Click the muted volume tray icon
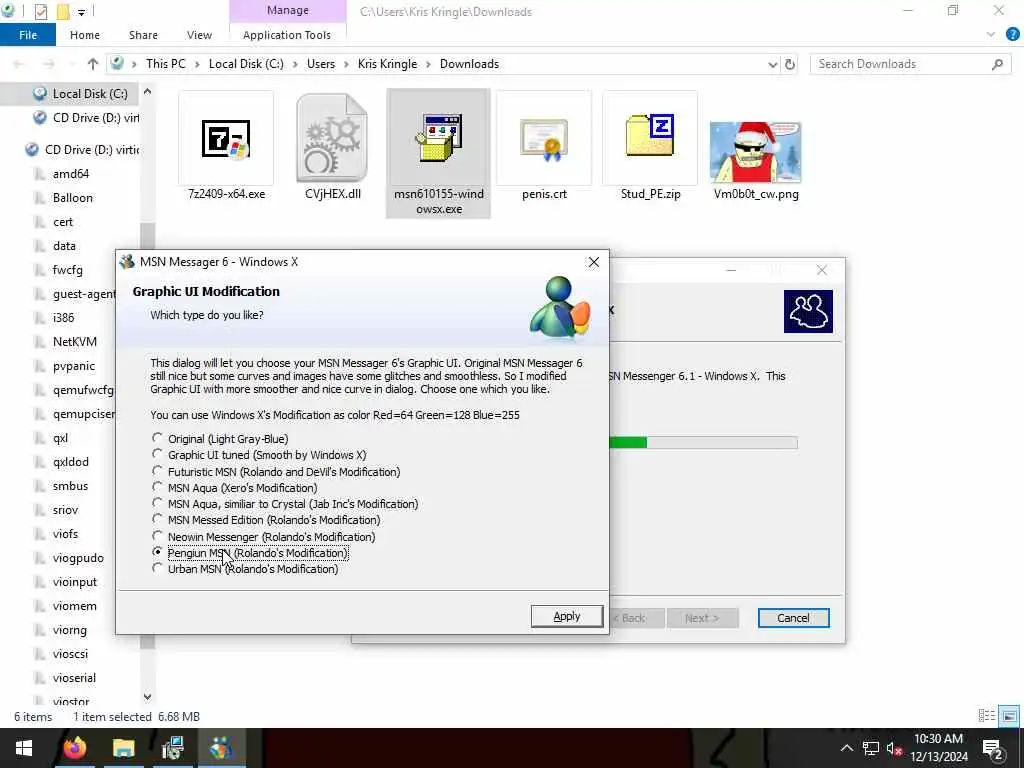The width and height of the screenshot is (1024, 768). 893,748
